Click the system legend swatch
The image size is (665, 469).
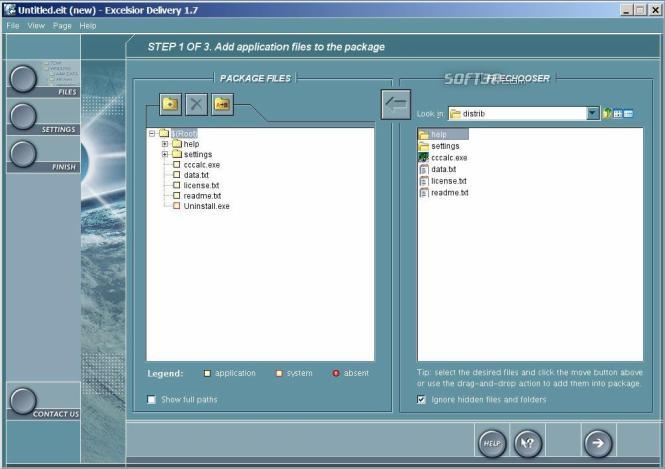point(279,374)
